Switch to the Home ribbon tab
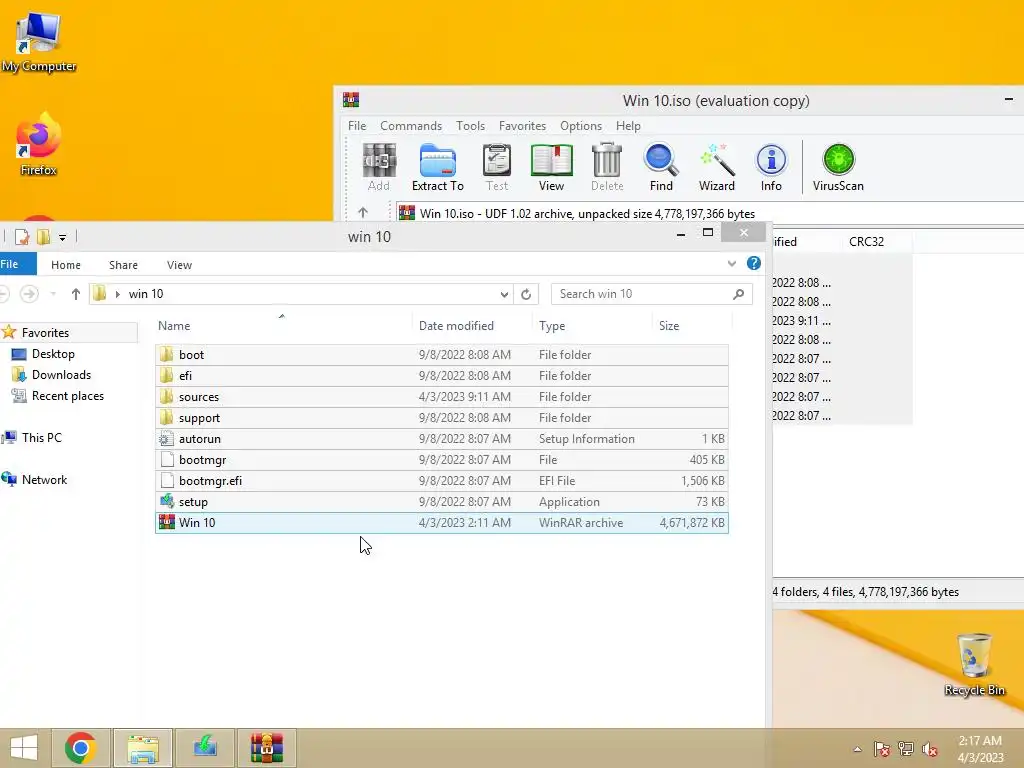This screenshot has height=768, width=1024. click(66, 265)
